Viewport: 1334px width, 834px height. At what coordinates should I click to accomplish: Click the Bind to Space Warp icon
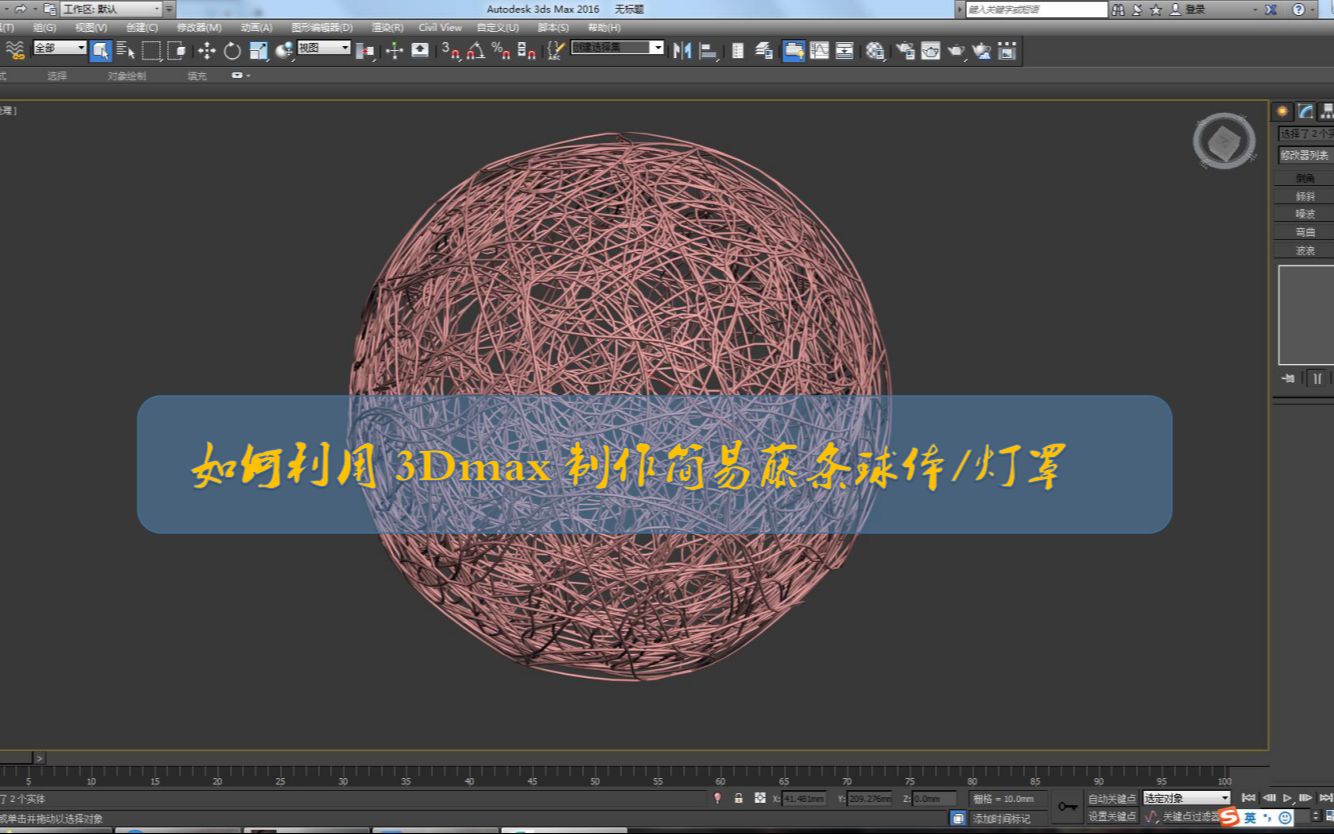coord(14,49)
